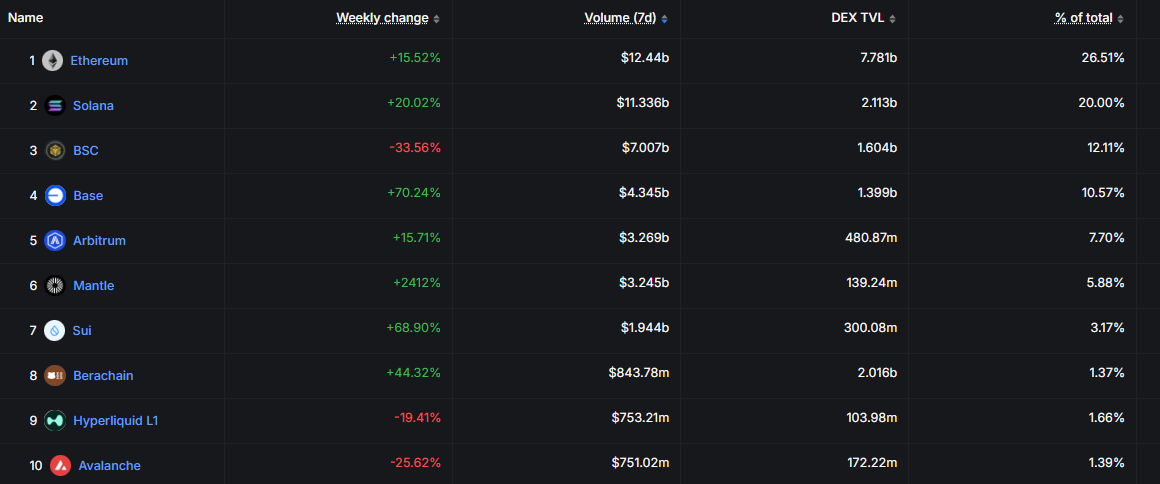Image resolution: width=1160 pixels, height=484 pixels.
Task: Sort table by Weekly change header
Action: point(382,18)
